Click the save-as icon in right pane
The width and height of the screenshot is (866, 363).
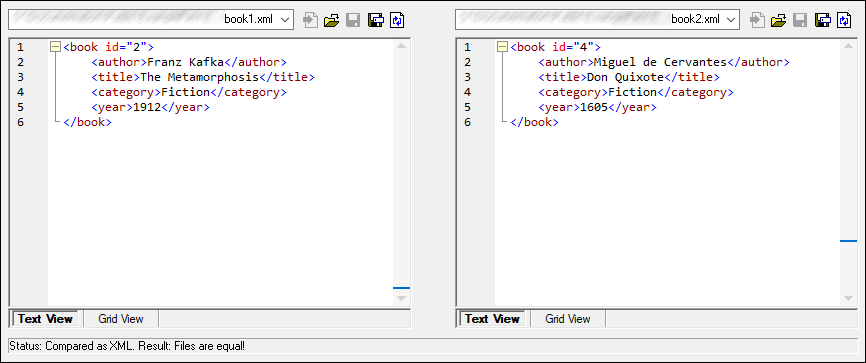[823, 20]
